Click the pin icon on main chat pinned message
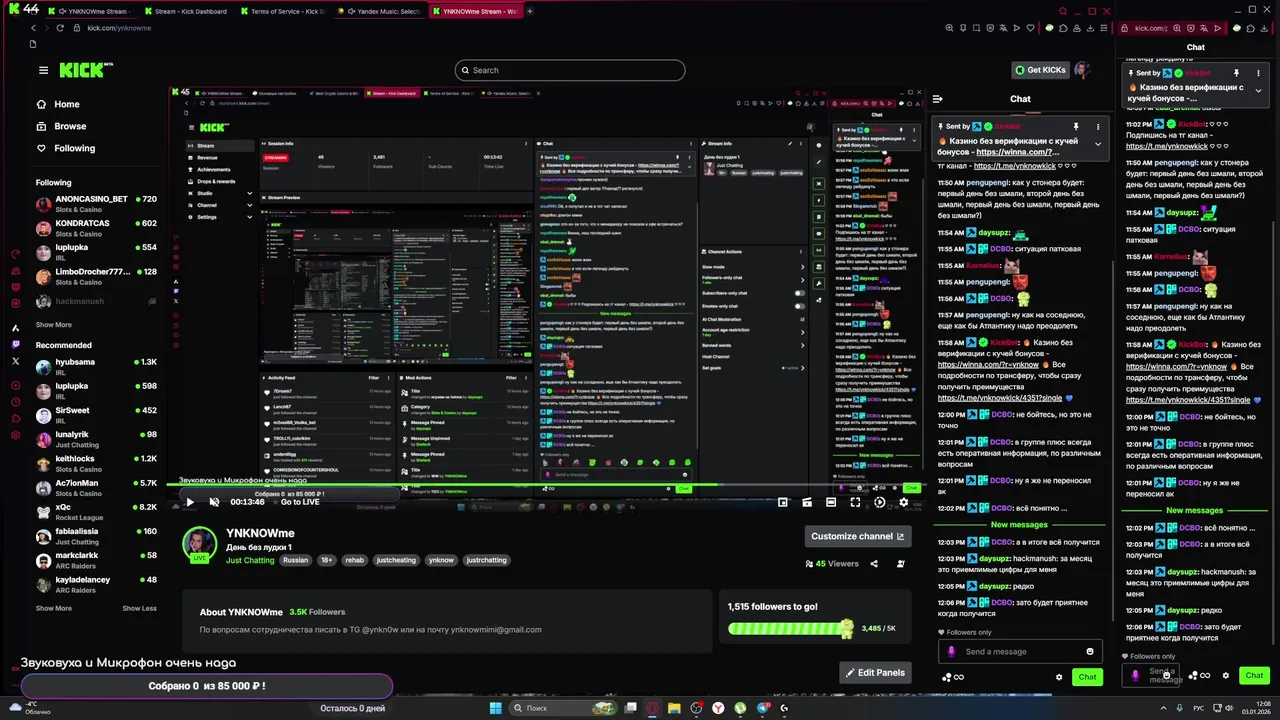The image size is (1280, 720). 1076,127
